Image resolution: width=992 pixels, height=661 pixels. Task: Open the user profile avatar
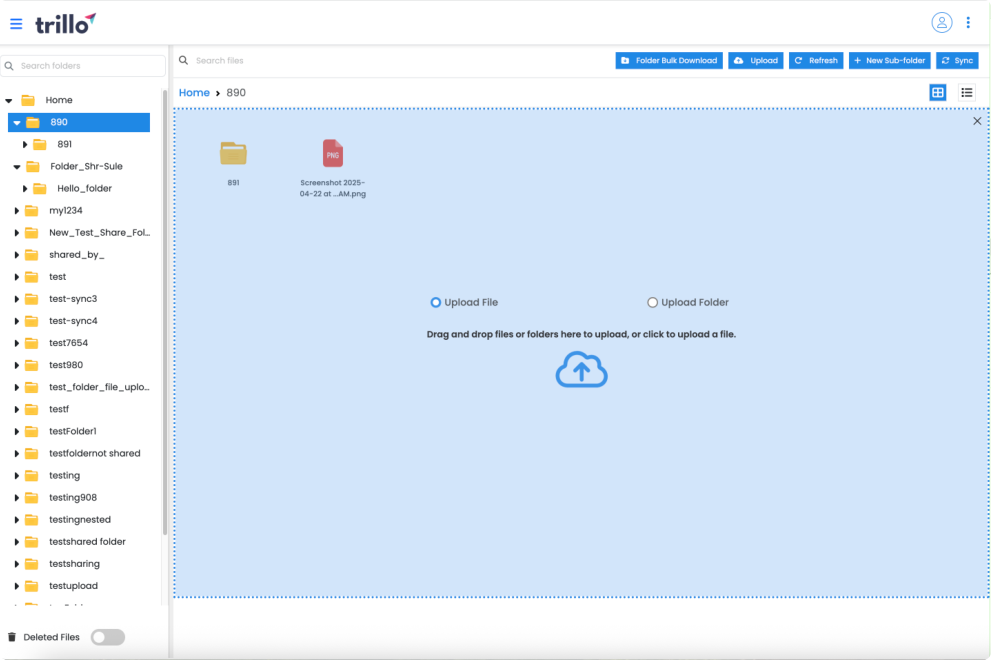pyautogui.click(x=941, y=23)
